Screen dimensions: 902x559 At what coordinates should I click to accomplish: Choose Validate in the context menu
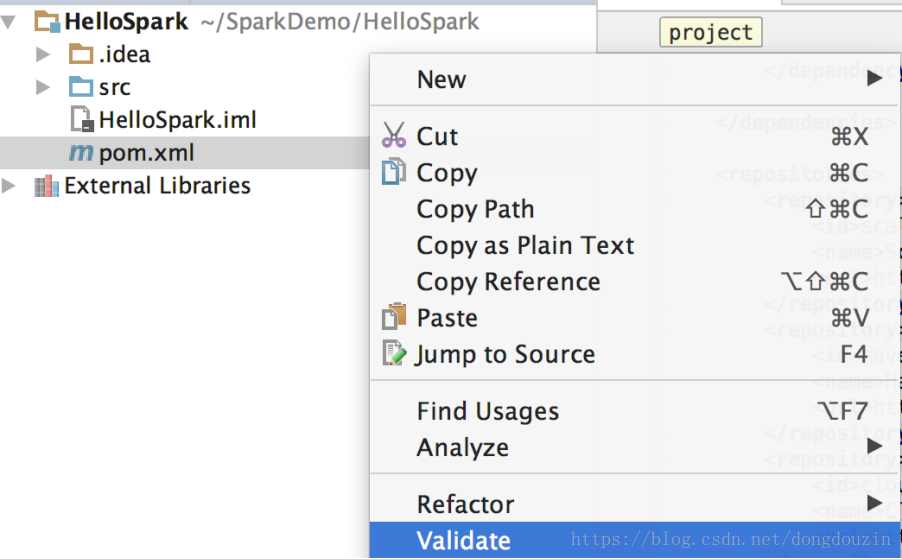[x=634, y=540]
